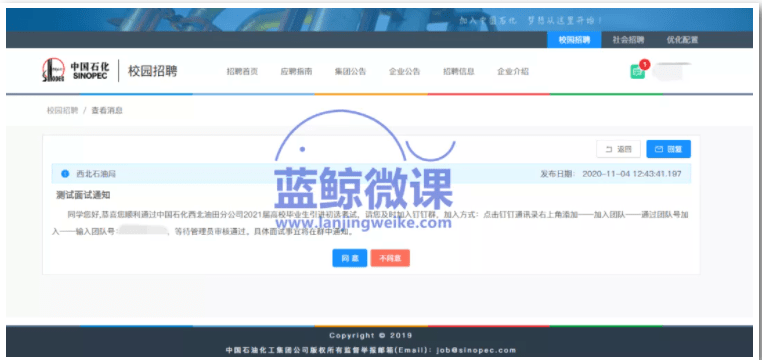Click the 测试面试通知 message title
Image resolution: width=762 pixels, height=360 pixels.
click(83, 195)
